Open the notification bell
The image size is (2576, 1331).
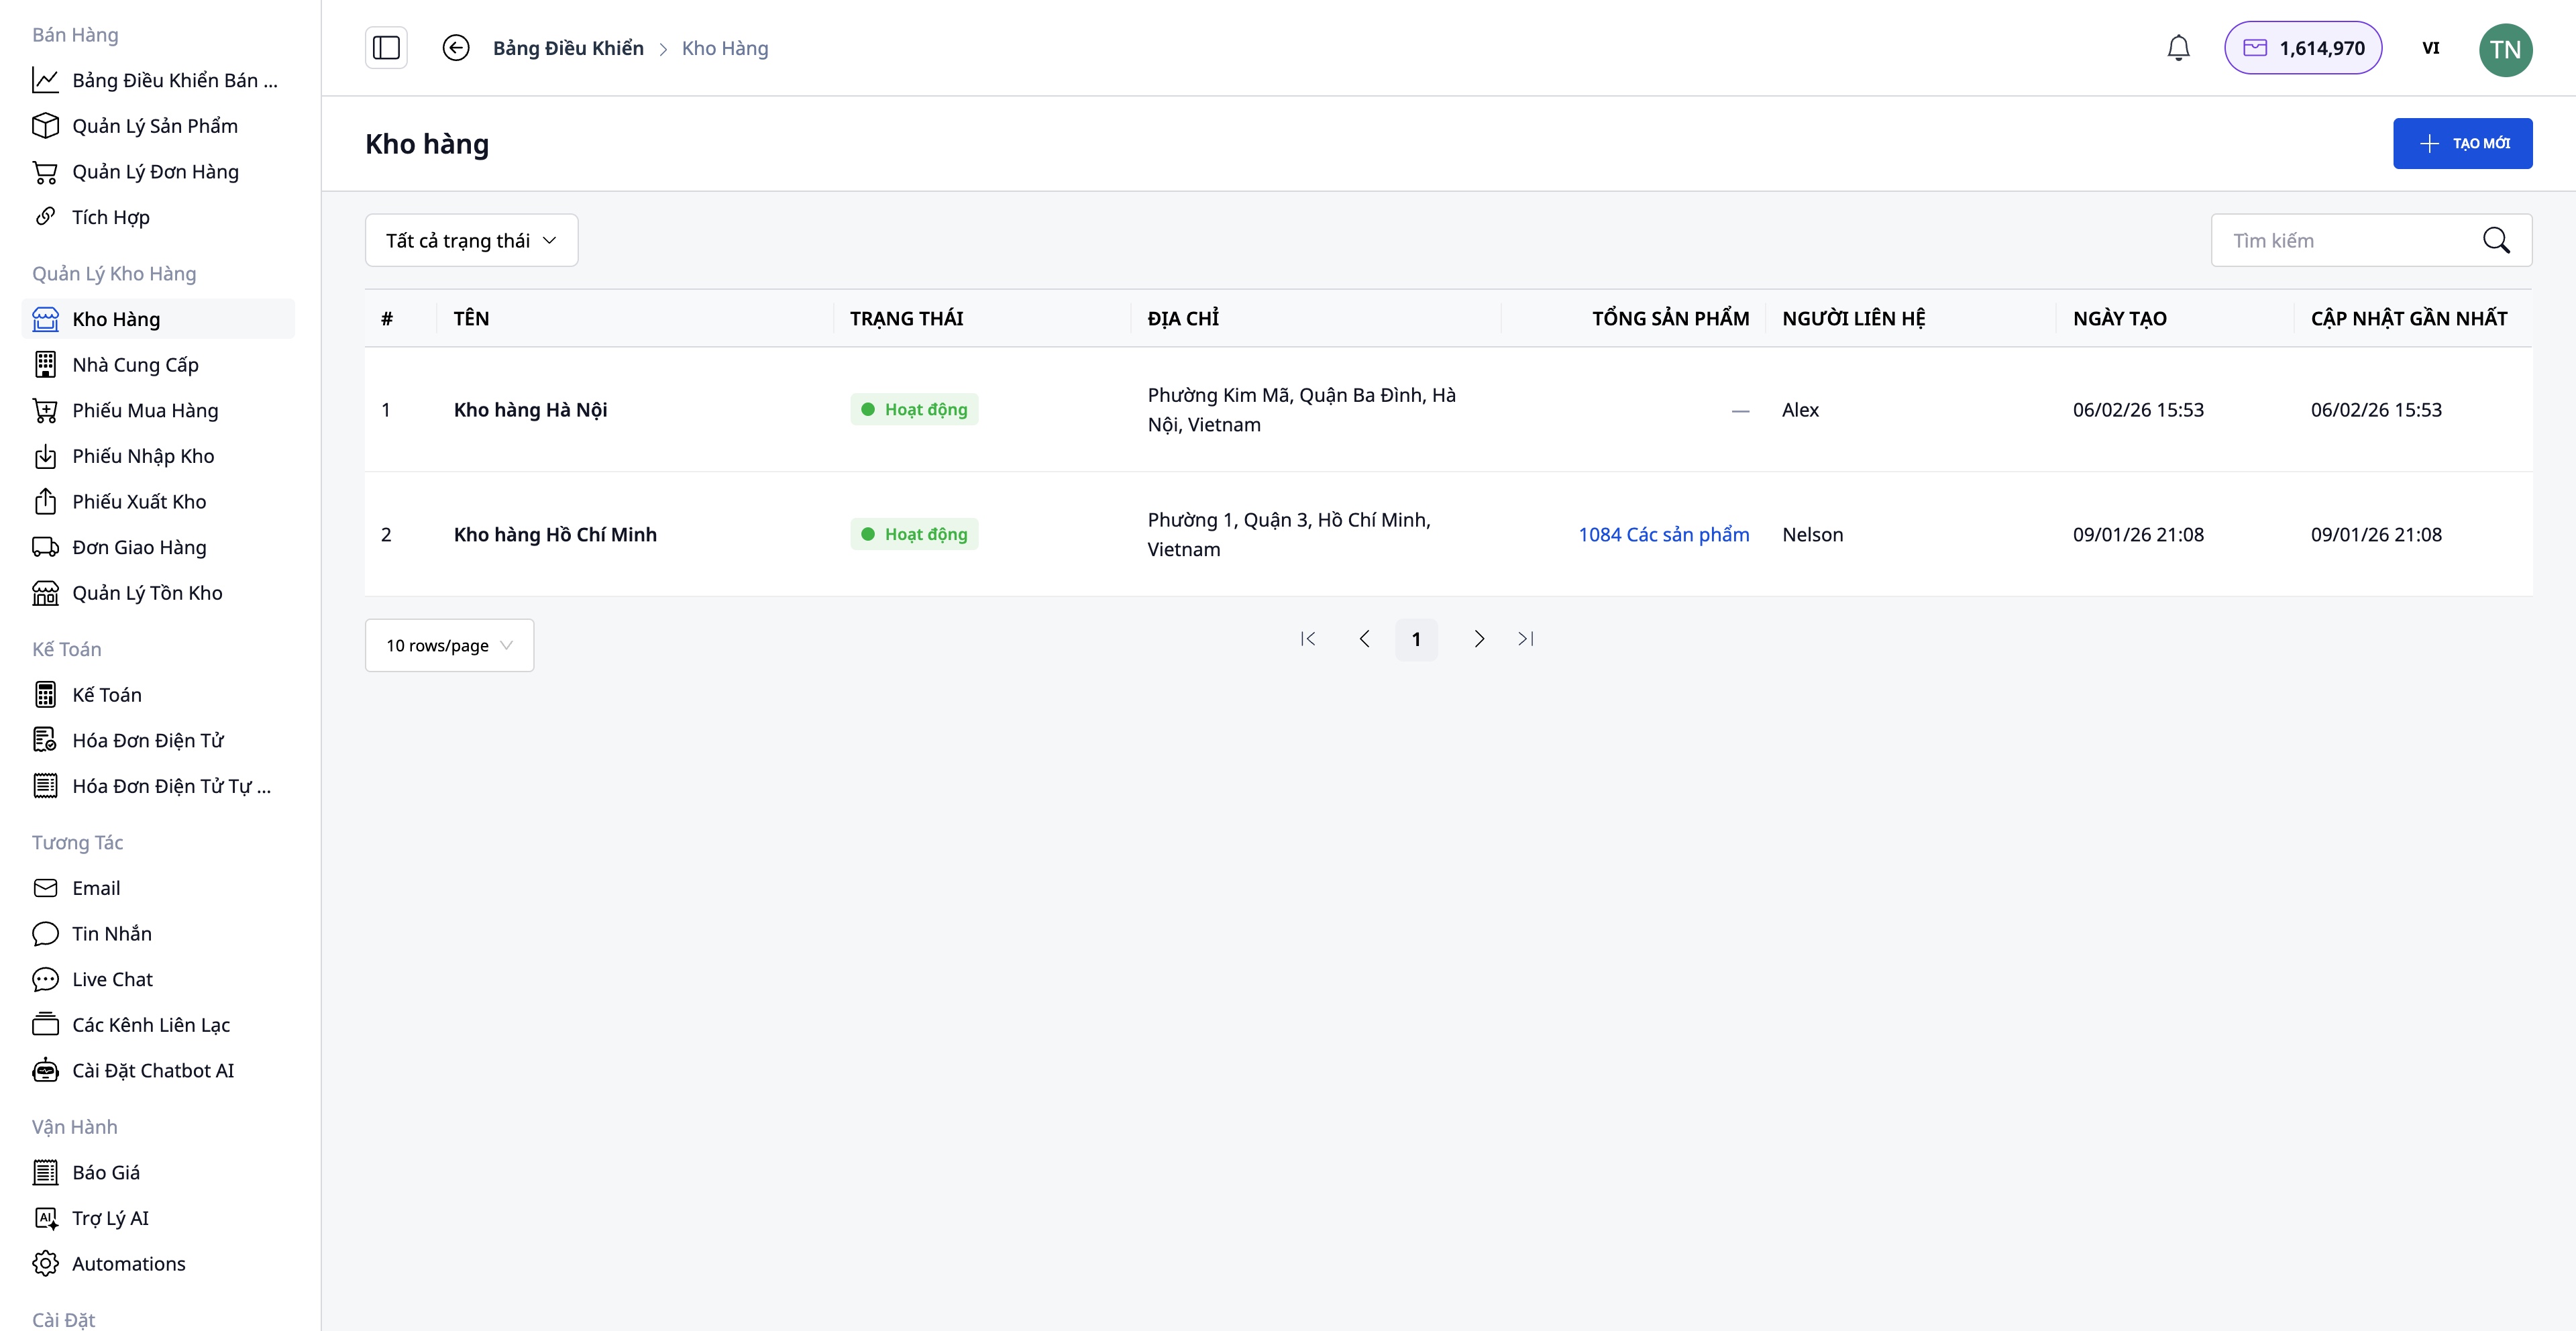(x=2179, y=47)
